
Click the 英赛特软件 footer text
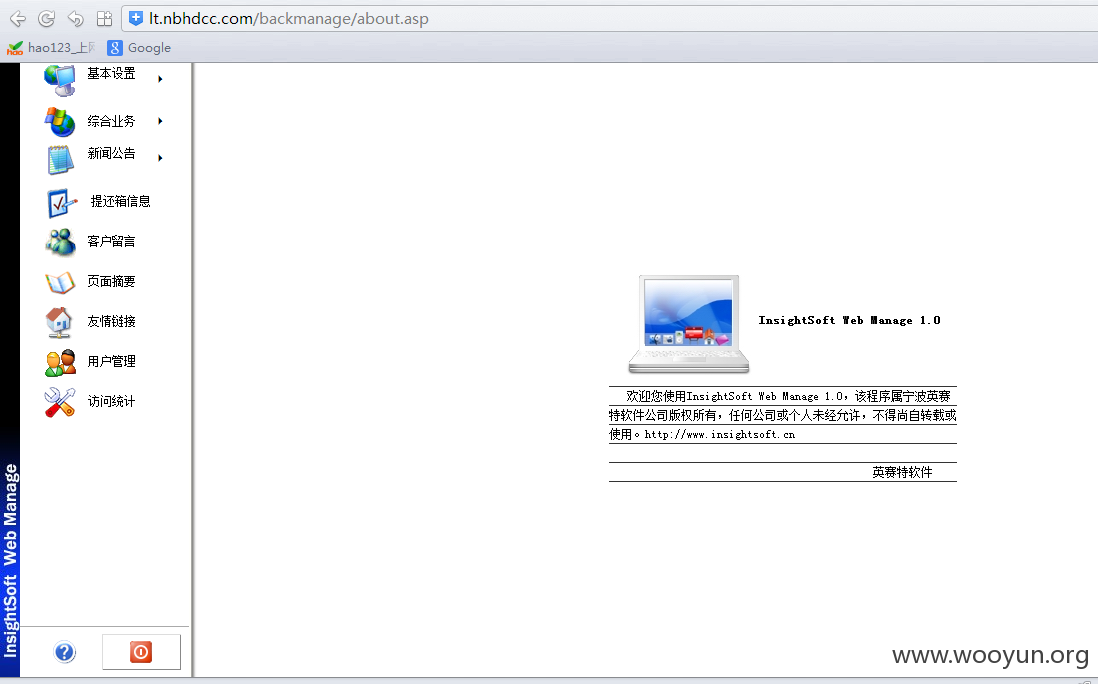[x=902, y=473]
